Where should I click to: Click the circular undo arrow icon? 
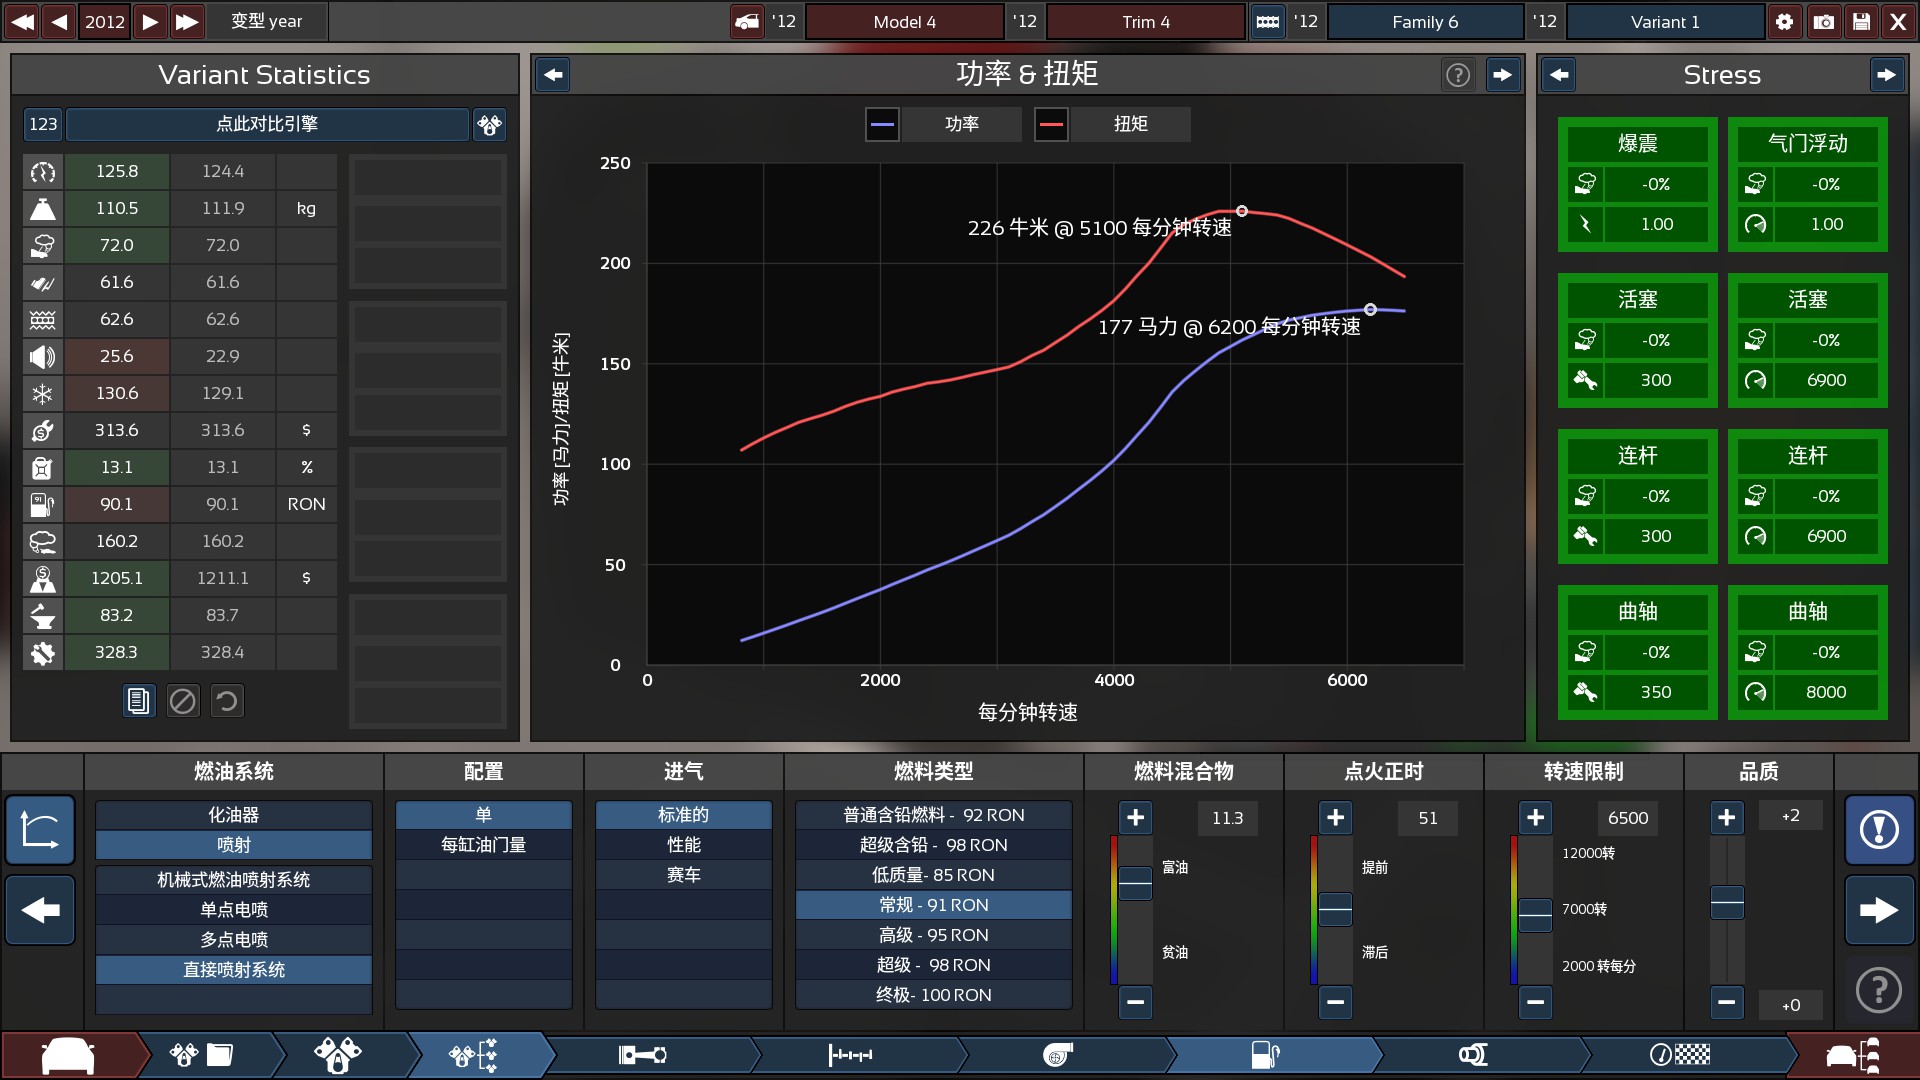tap(227, 701)
